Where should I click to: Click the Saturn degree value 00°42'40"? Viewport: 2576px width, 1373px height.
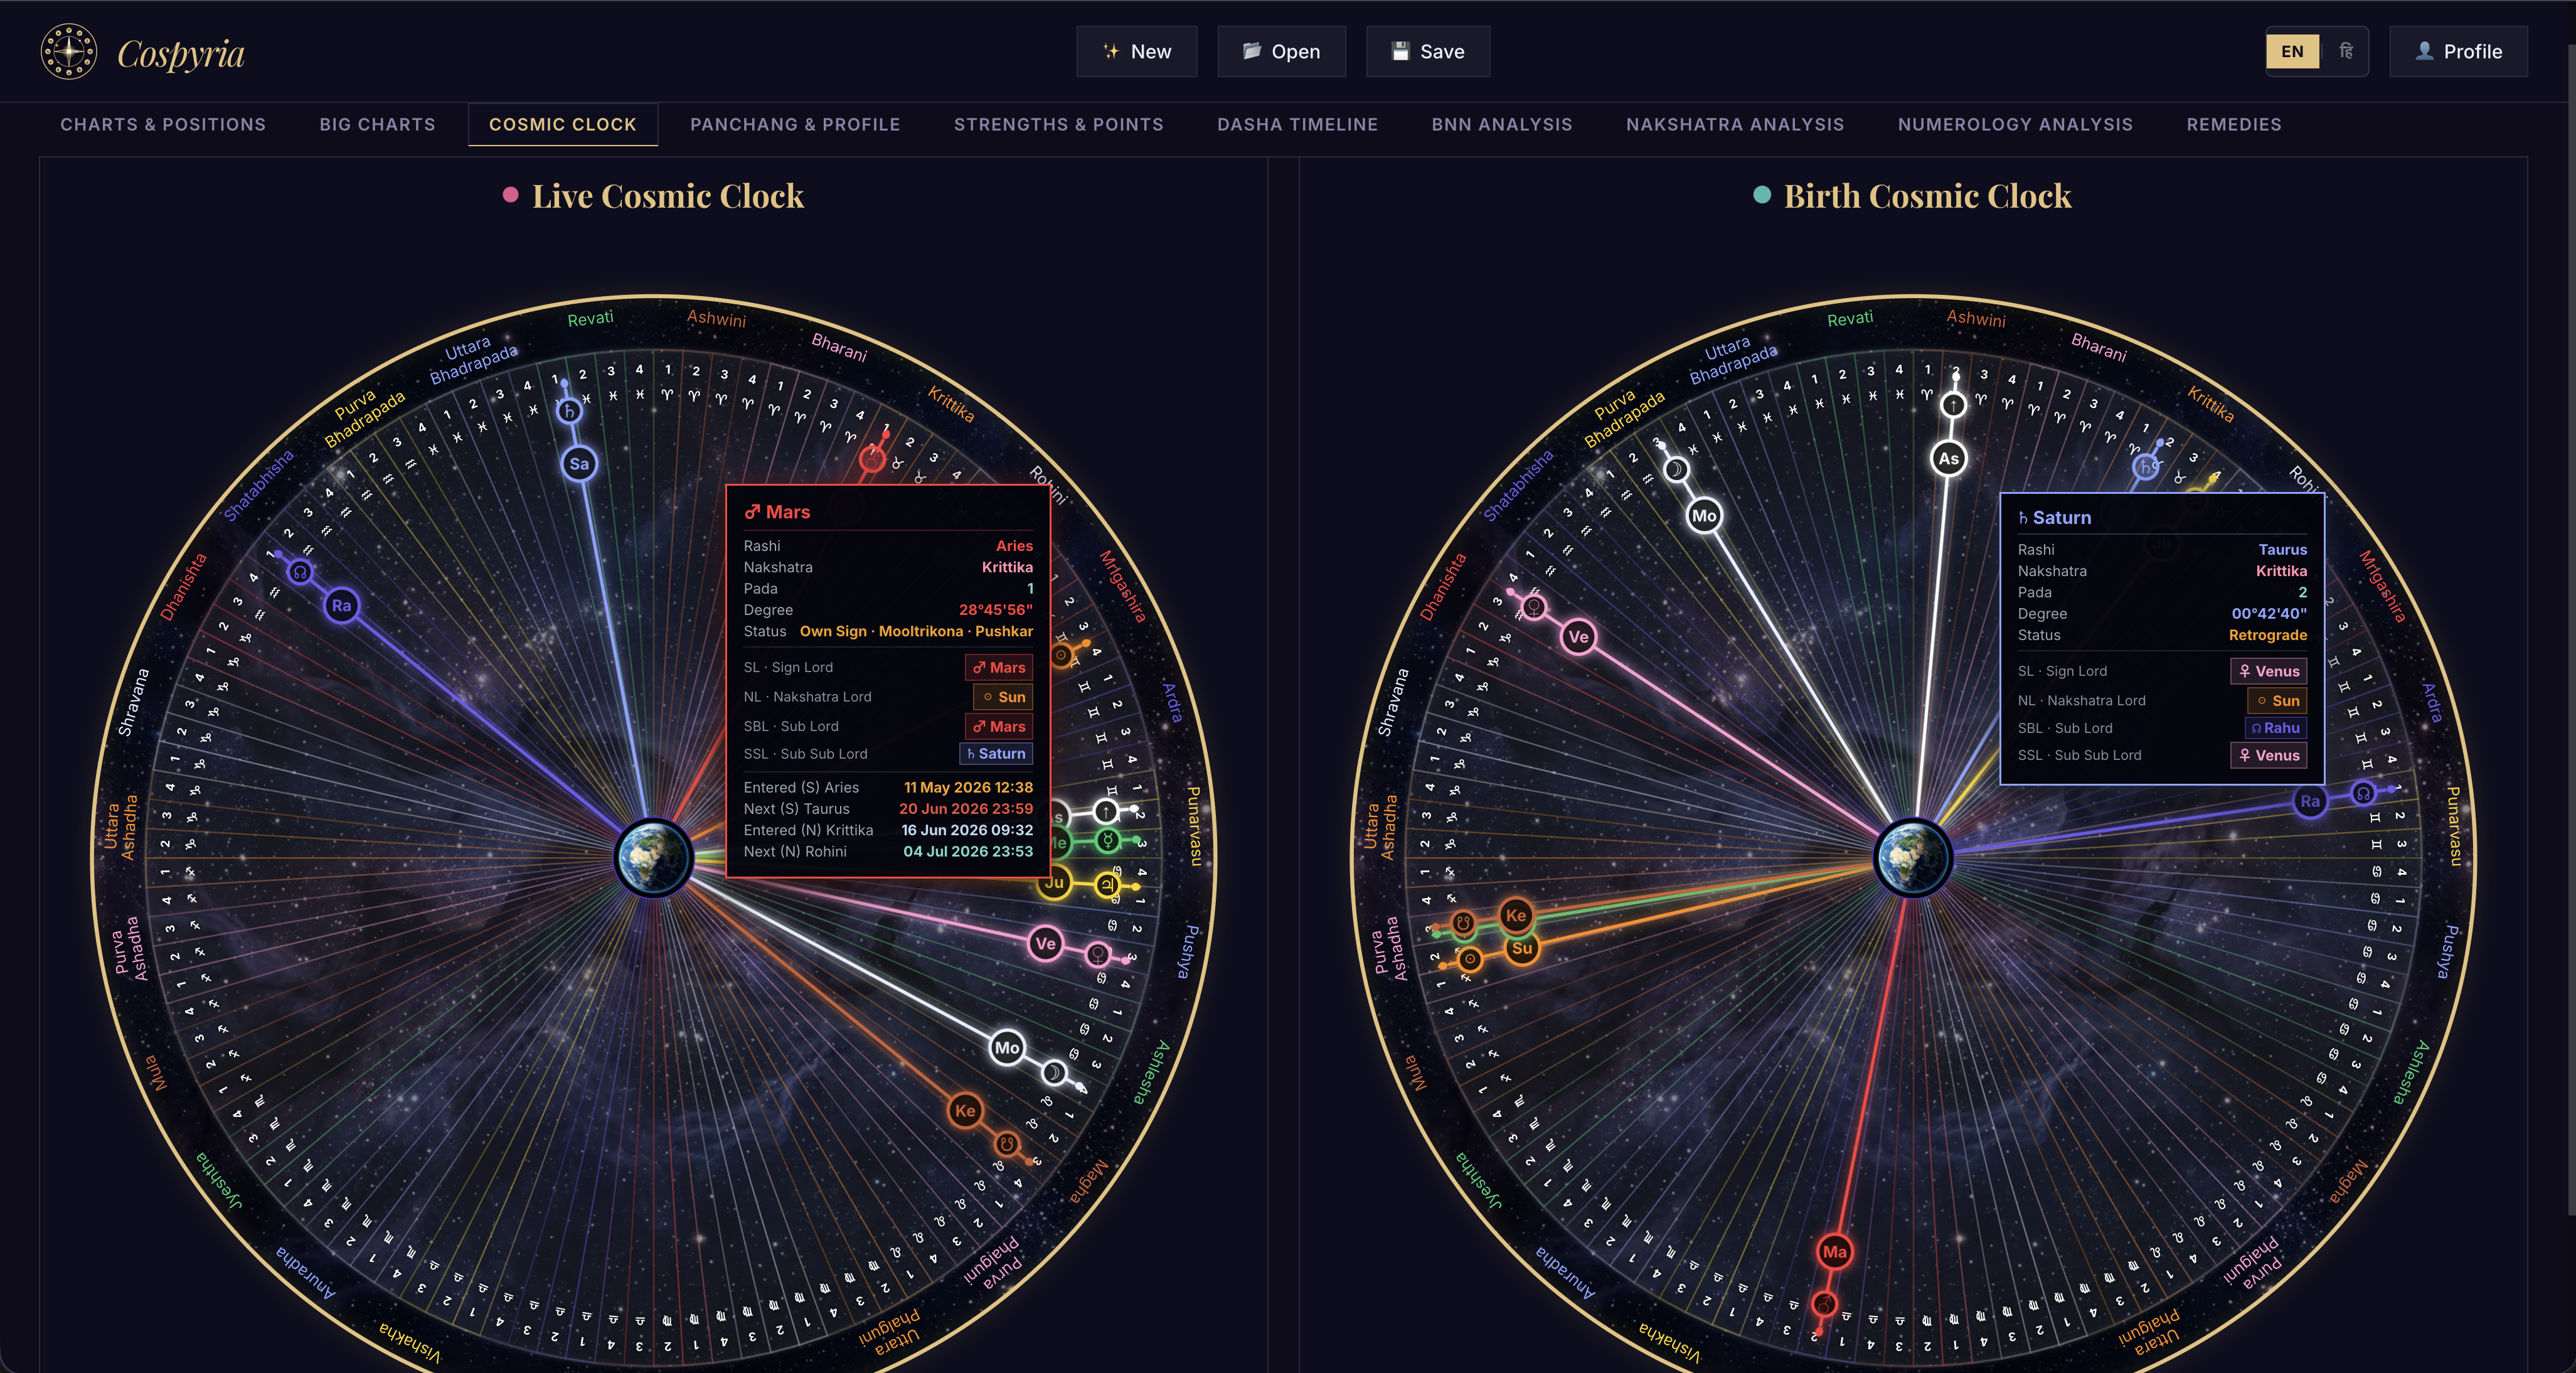tap(2269, 613)
